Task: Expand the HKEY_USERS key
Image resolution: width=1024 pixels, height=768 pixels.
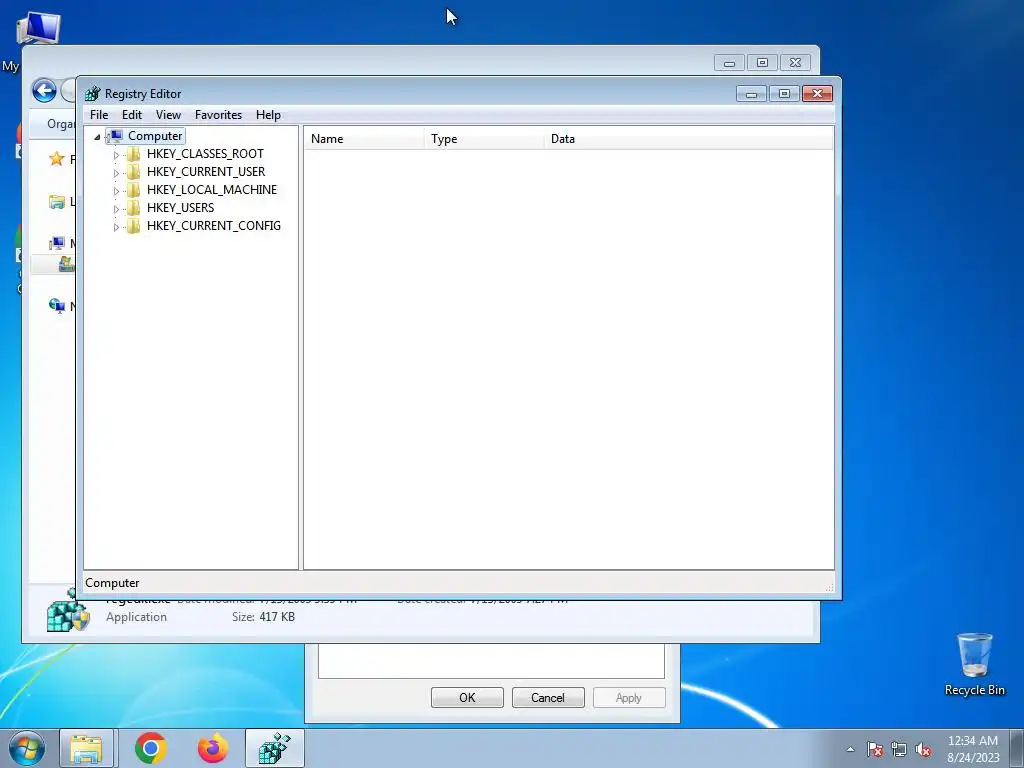Action: (116, 209)
